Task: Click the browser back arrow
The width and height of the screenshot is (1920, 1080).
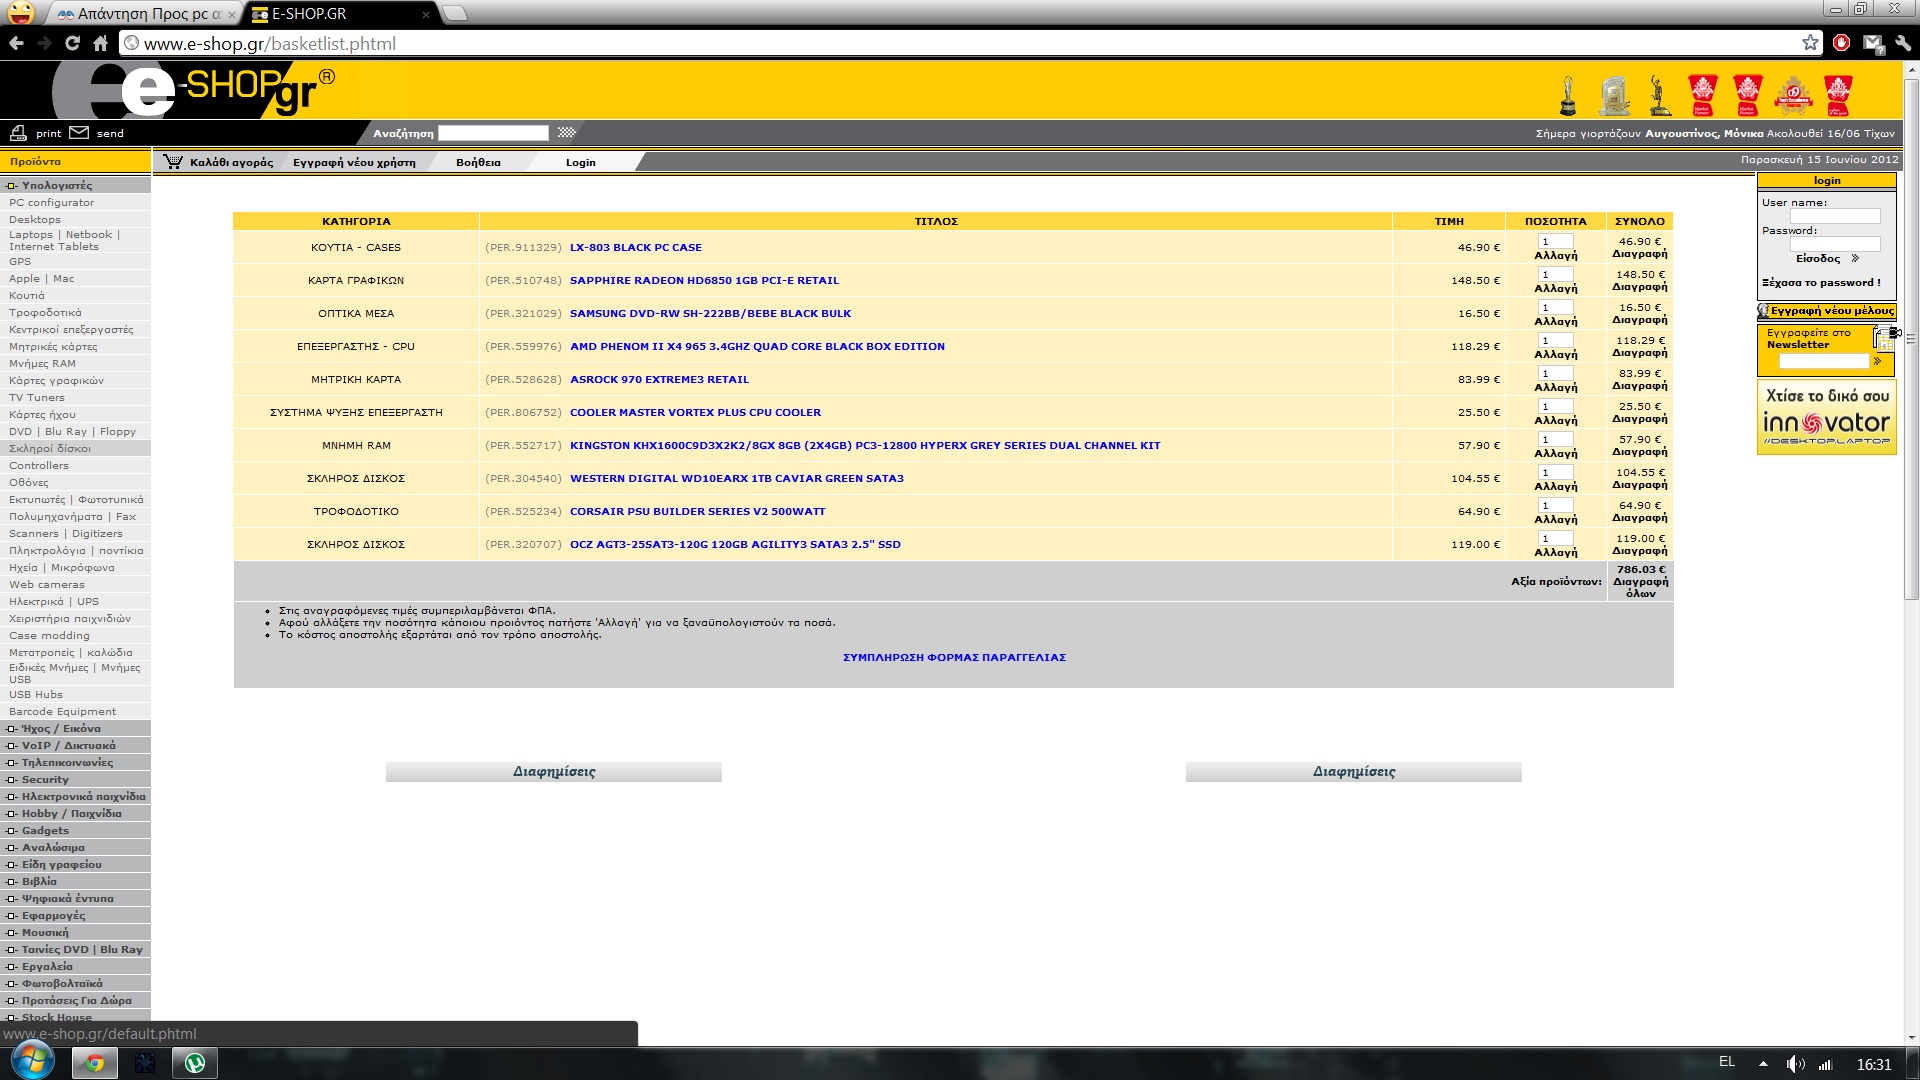Action: point(16,43)
